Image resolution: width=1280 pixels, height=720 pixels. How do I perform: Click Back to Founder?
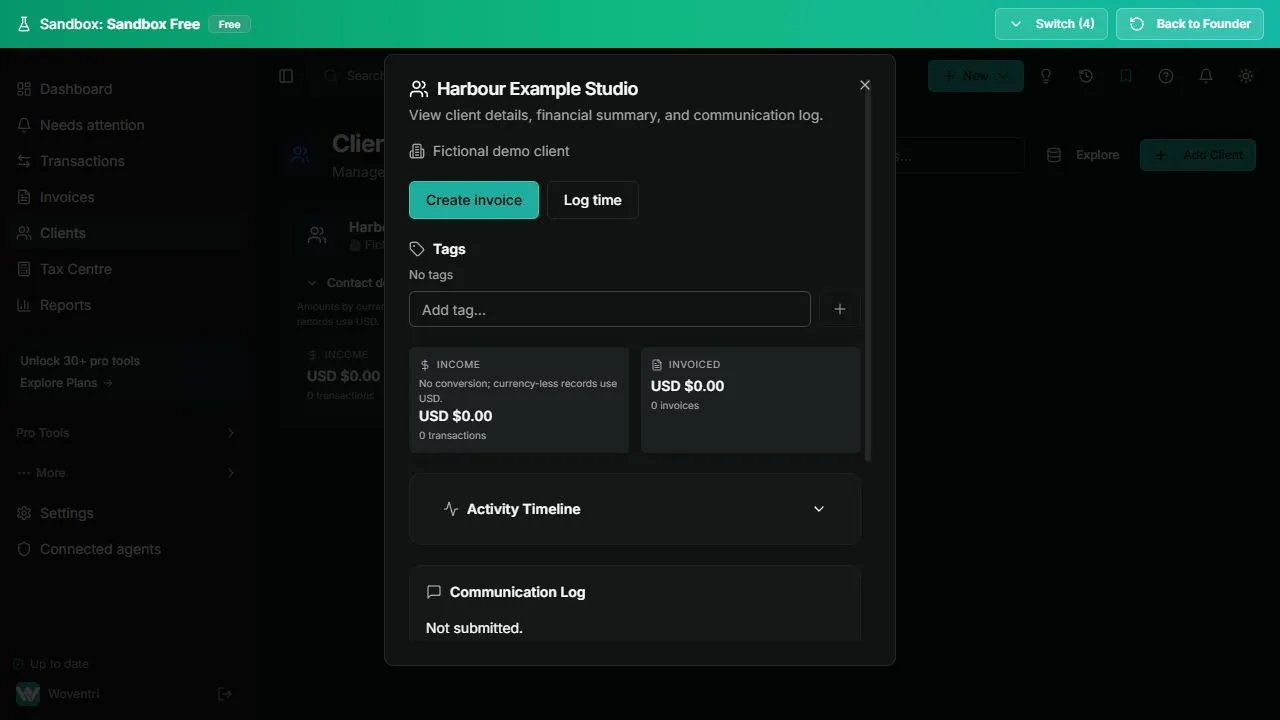1190,24
